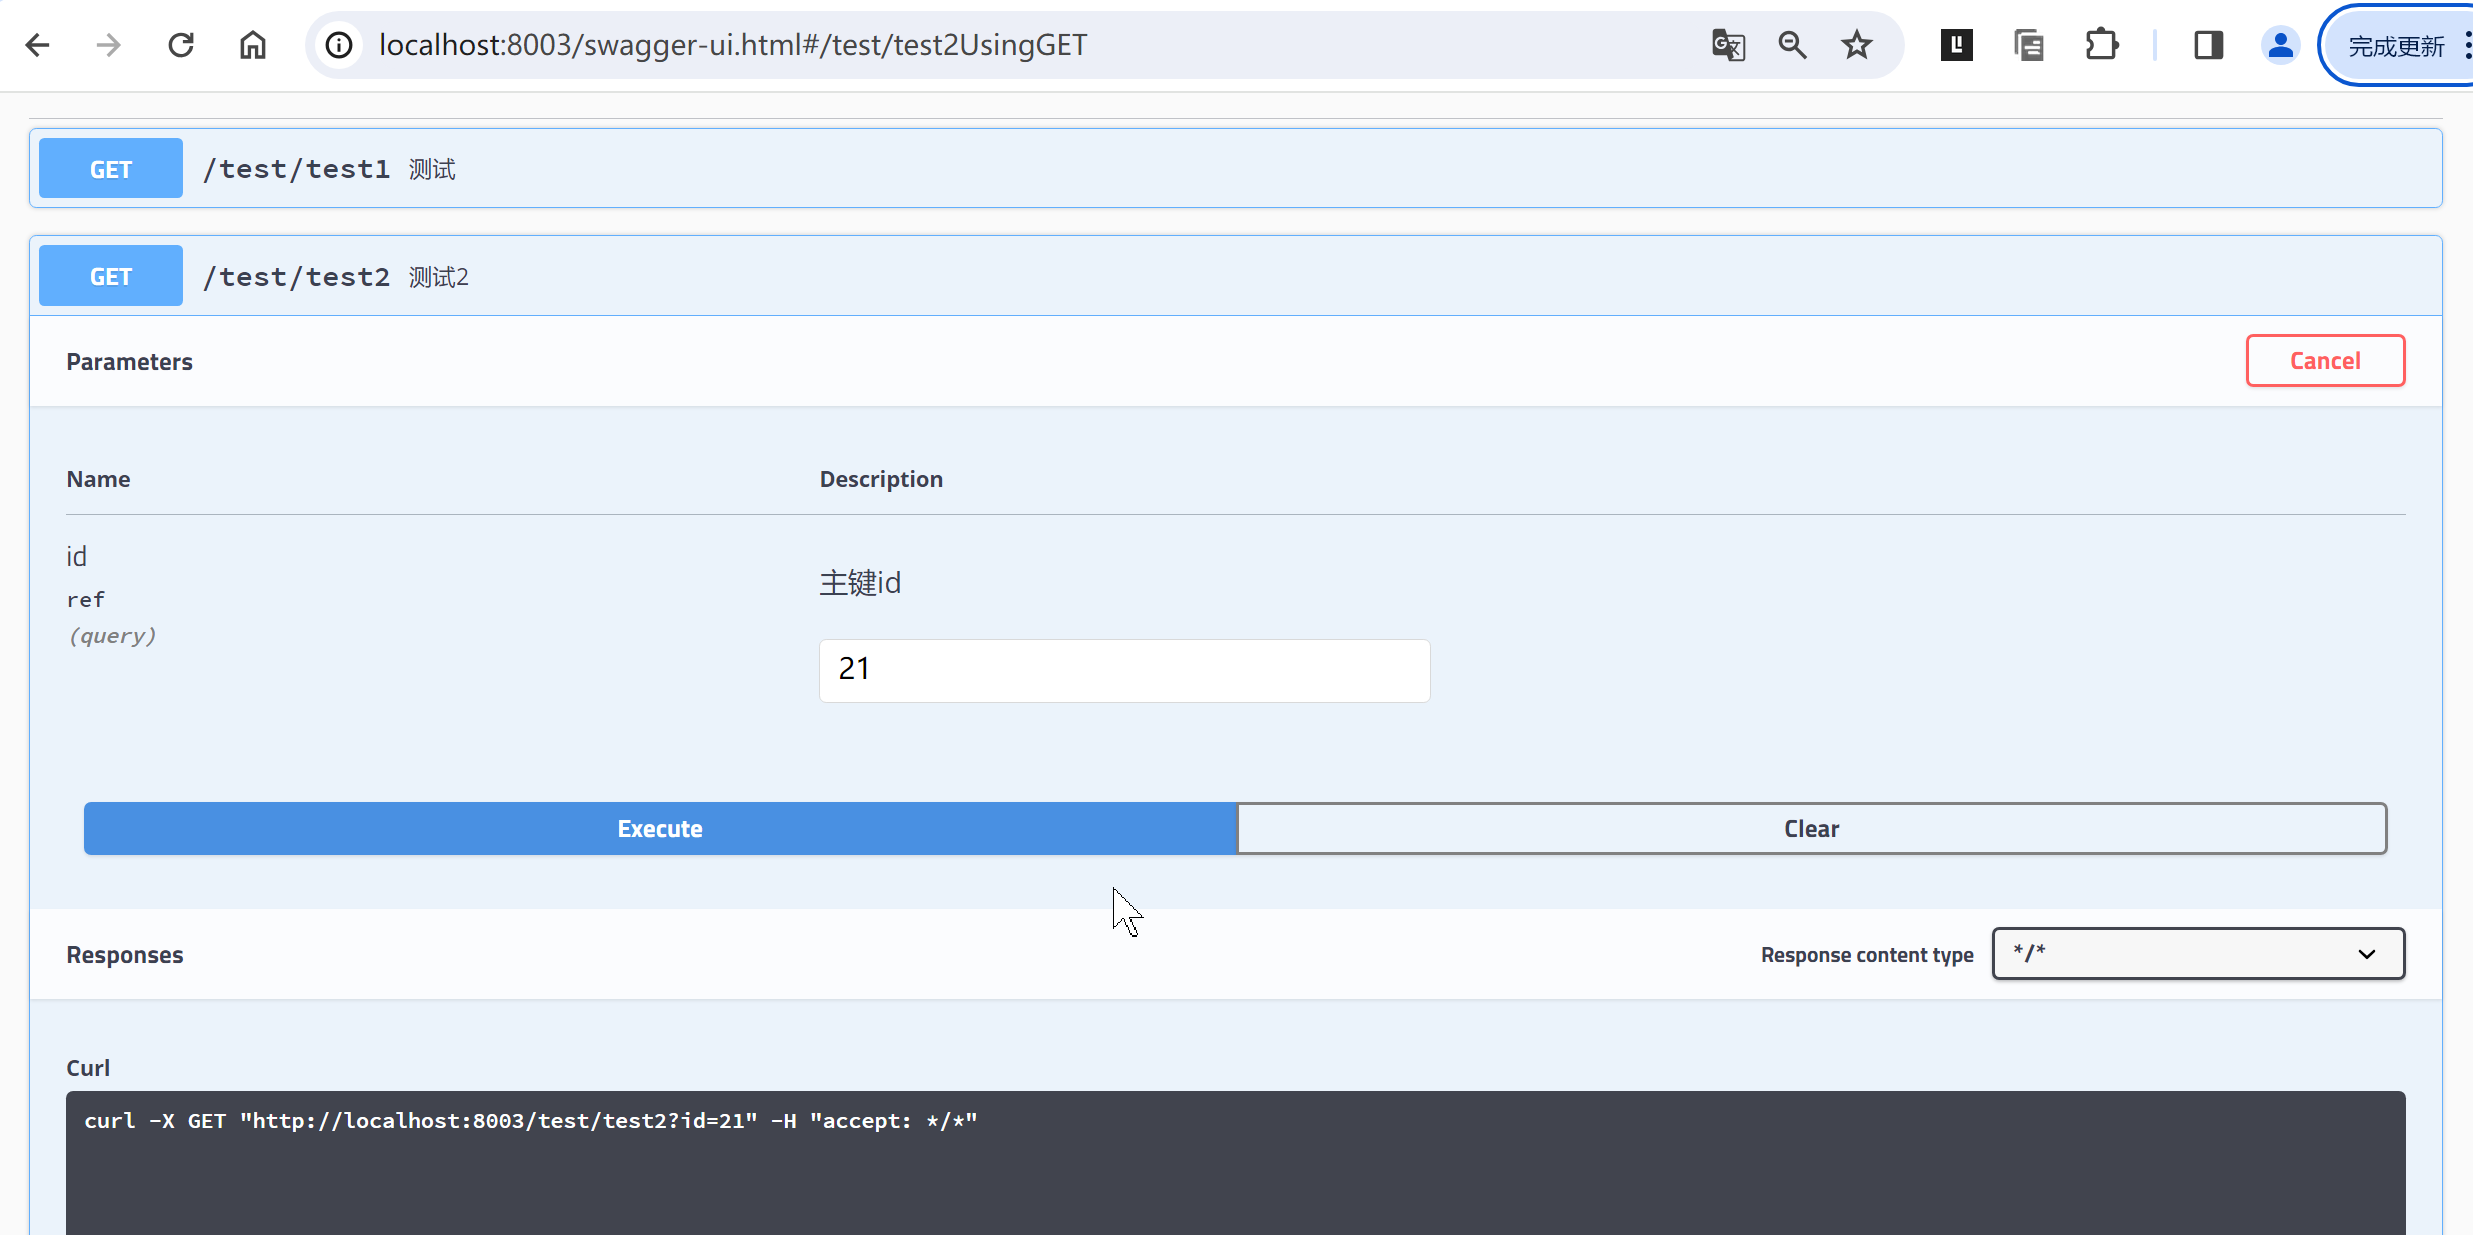Image resolution: width=2473 pixels, height=1235 pixels.
Task: Click the 完成更新 update button
Action: (2397, 46)
